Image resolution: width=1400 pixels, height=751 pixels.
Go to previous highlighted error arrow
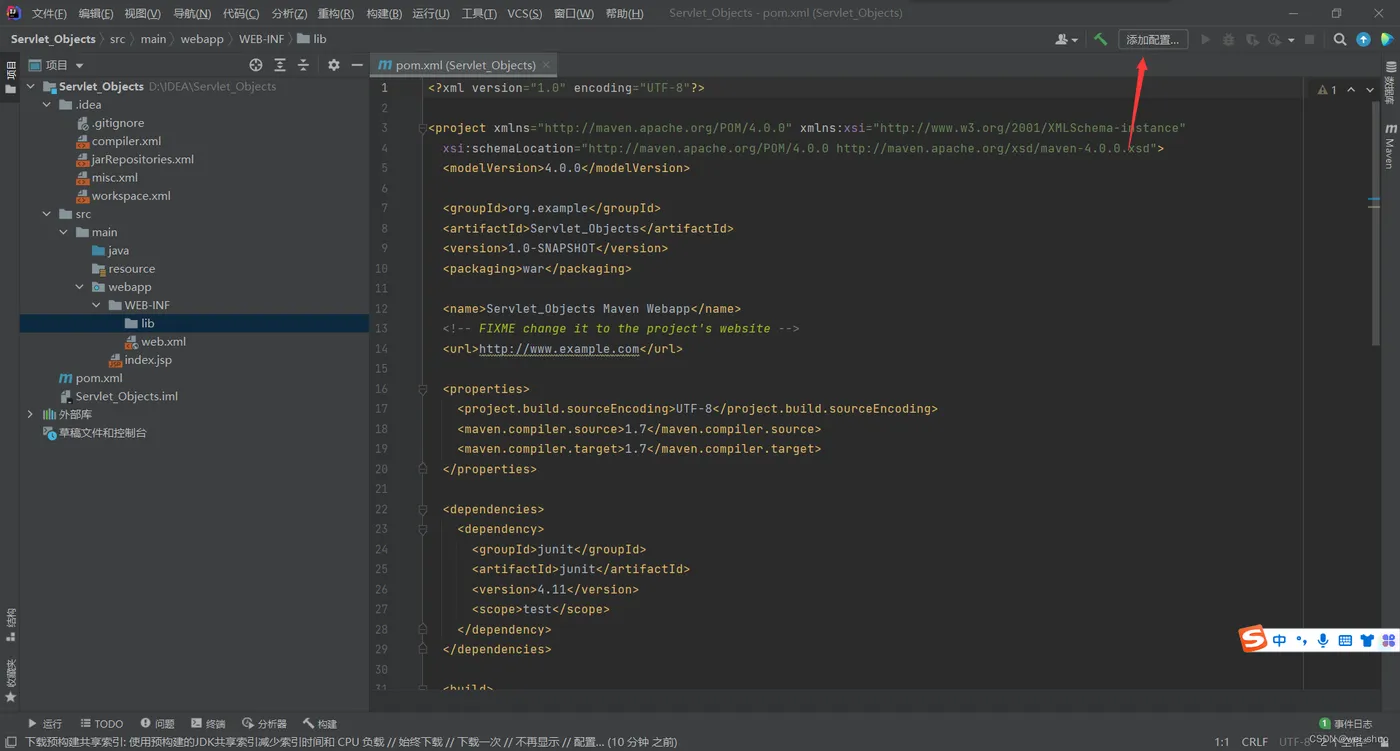click(1351, 89)
